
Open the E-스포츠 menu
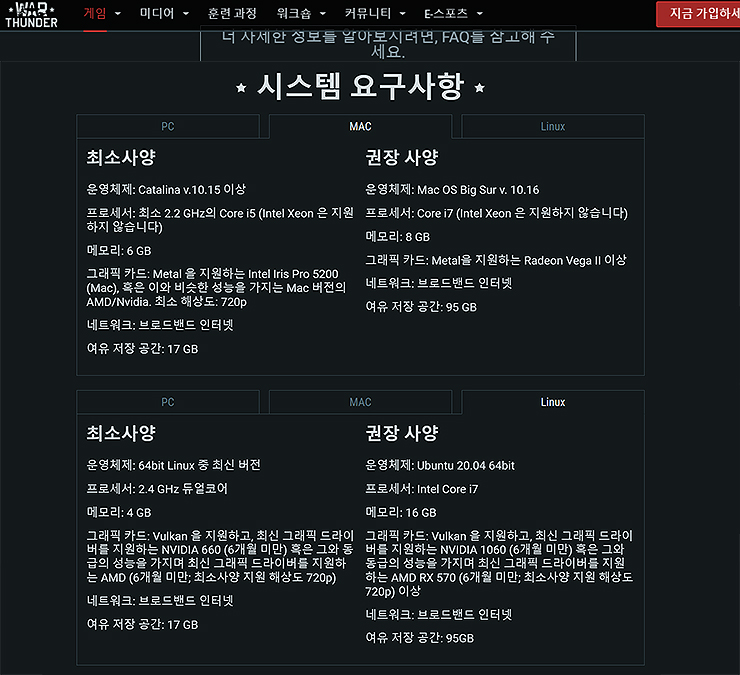click(446, 13)
